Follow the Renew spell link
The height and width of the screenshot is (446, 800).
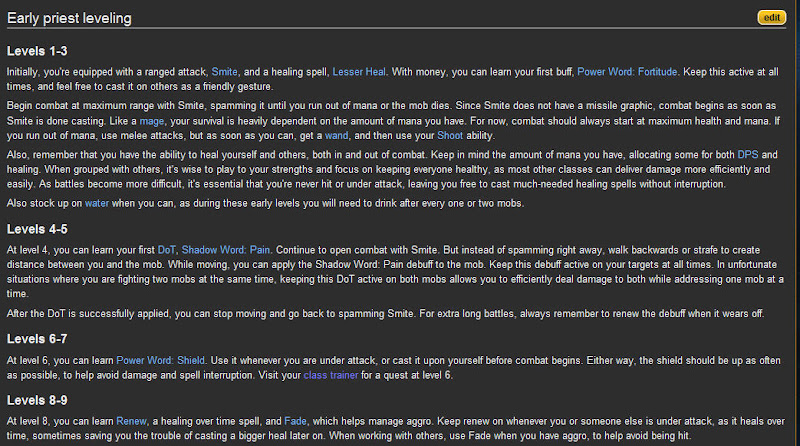tap(131, 421)
